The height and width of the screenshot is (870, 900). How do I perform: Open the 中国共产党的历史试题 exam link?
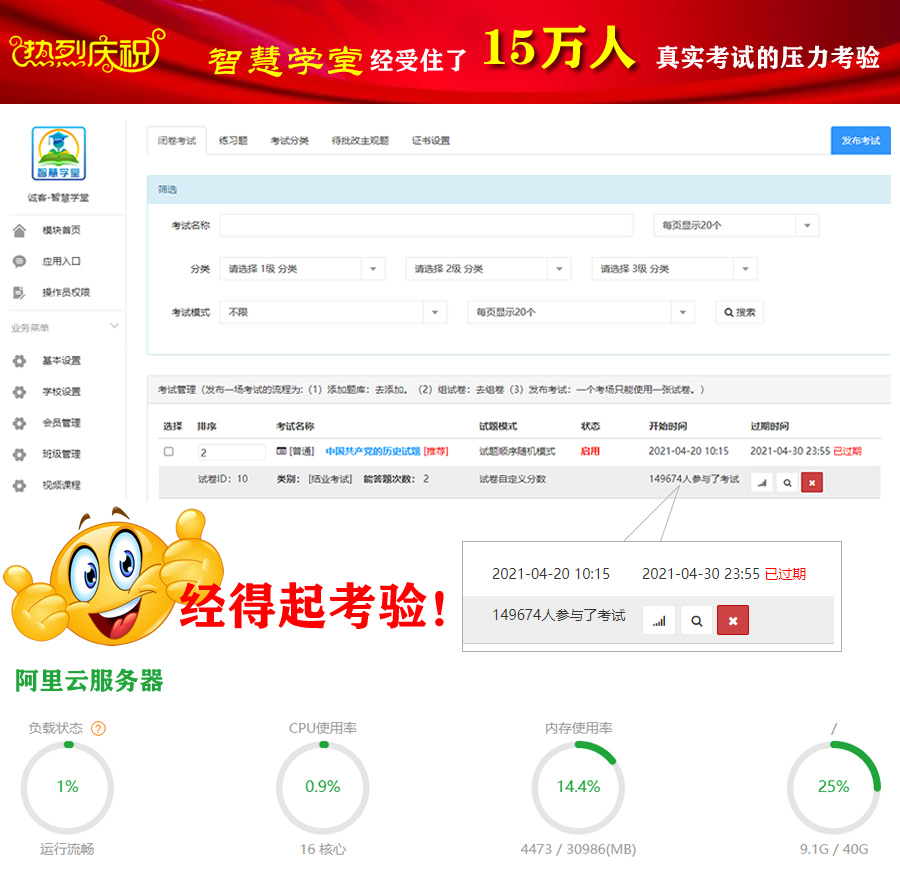[x=373, y=452]
